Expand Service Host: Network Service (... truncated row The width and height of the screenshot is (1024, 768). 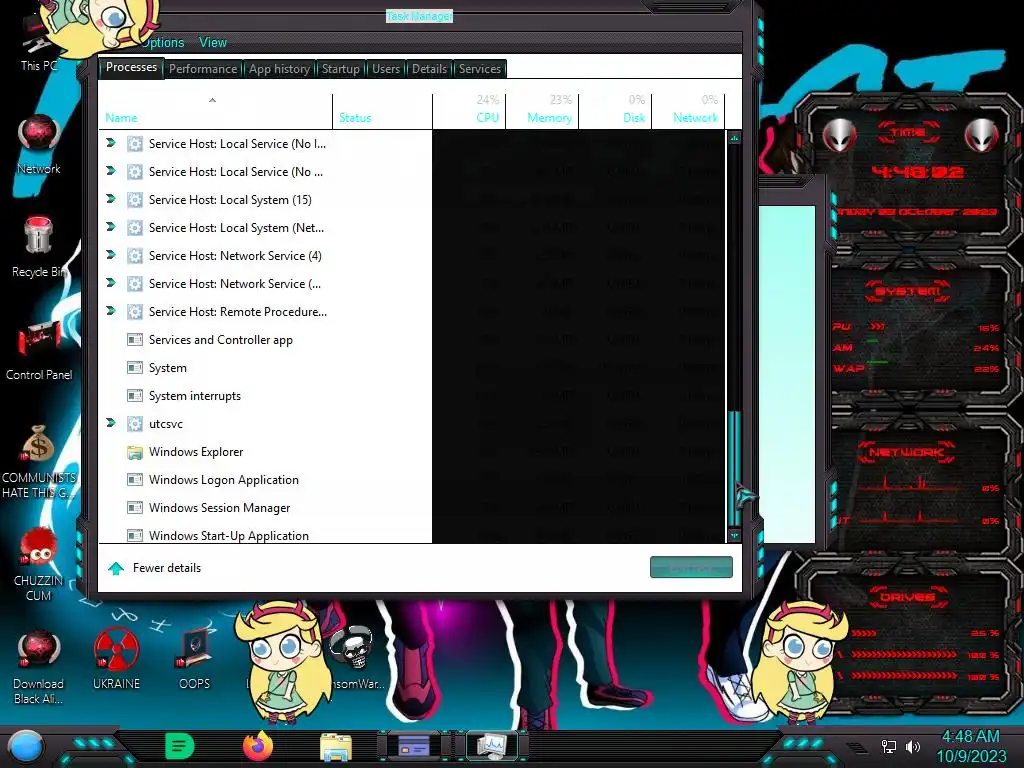(x=111, y=283)
